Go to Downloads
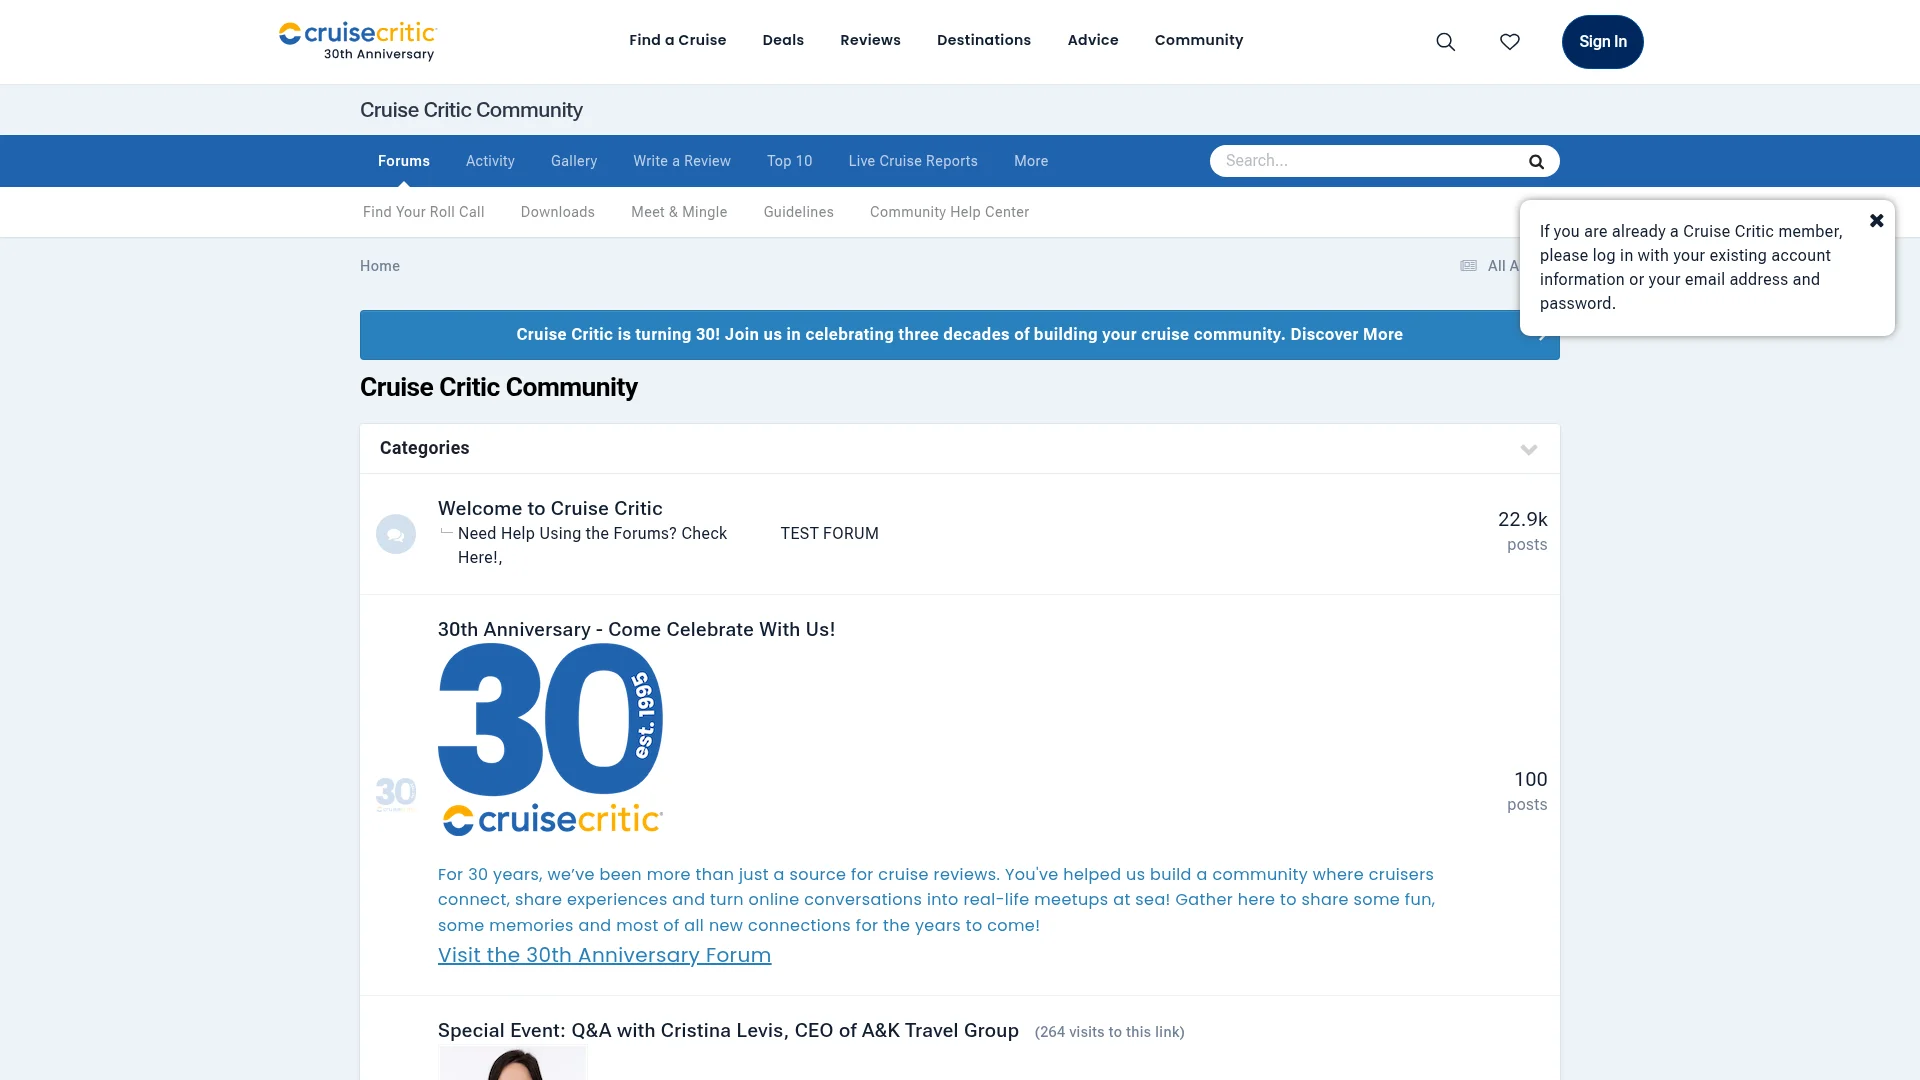Viewport: 1920px width, 1080px height. [x=558, y=212]
